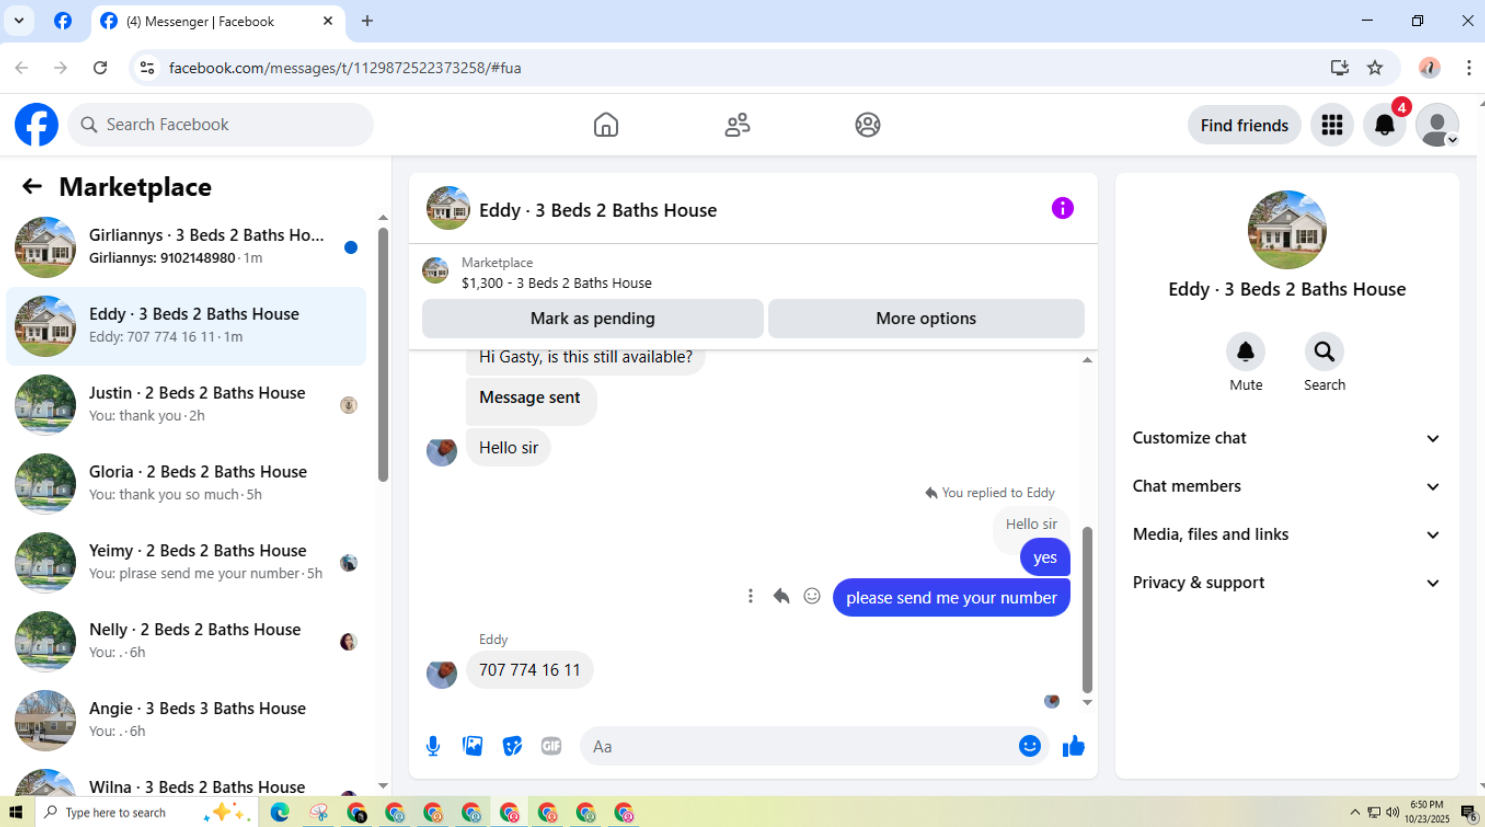Select the Messenger | Facebook tab

[218, 21]
